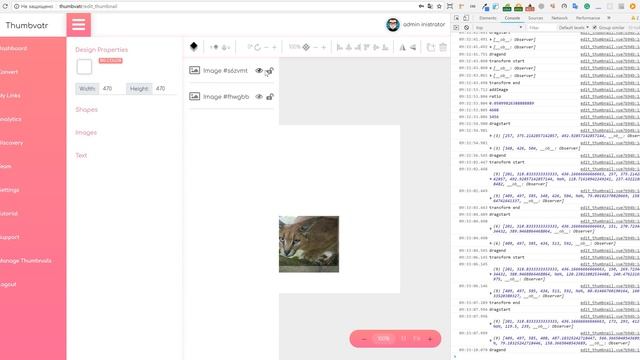
Task: Click the duplicate layer icon in toolbar
Action: [x=431, y=47]
